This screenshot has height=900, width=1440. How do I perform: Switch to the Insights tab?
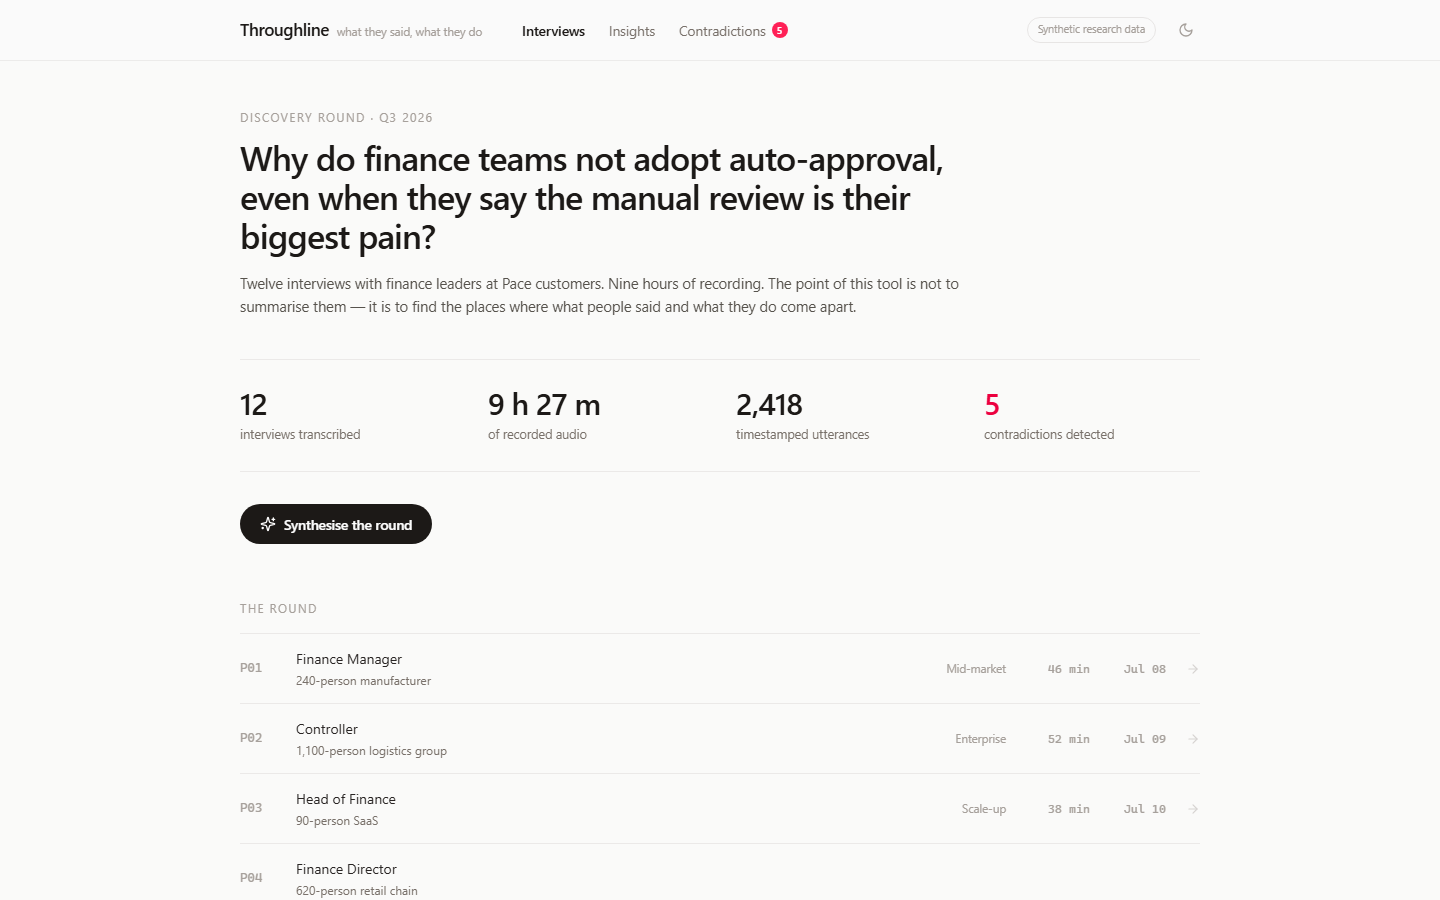(632, 31)
